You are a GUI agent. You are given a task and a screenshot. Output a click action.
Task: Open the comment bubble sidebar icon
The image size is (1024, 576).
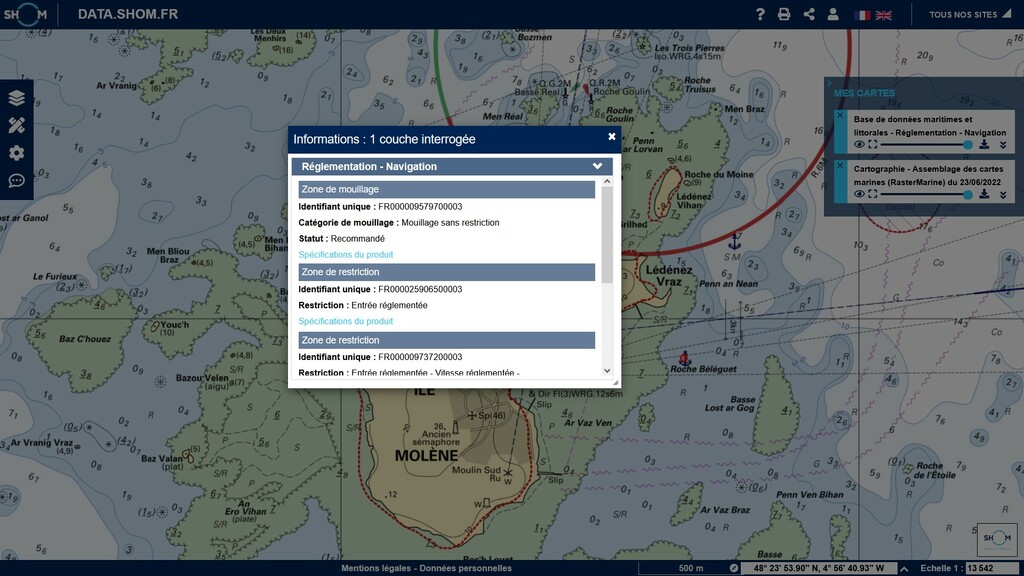pyautogui.click(x=16, y=180)
